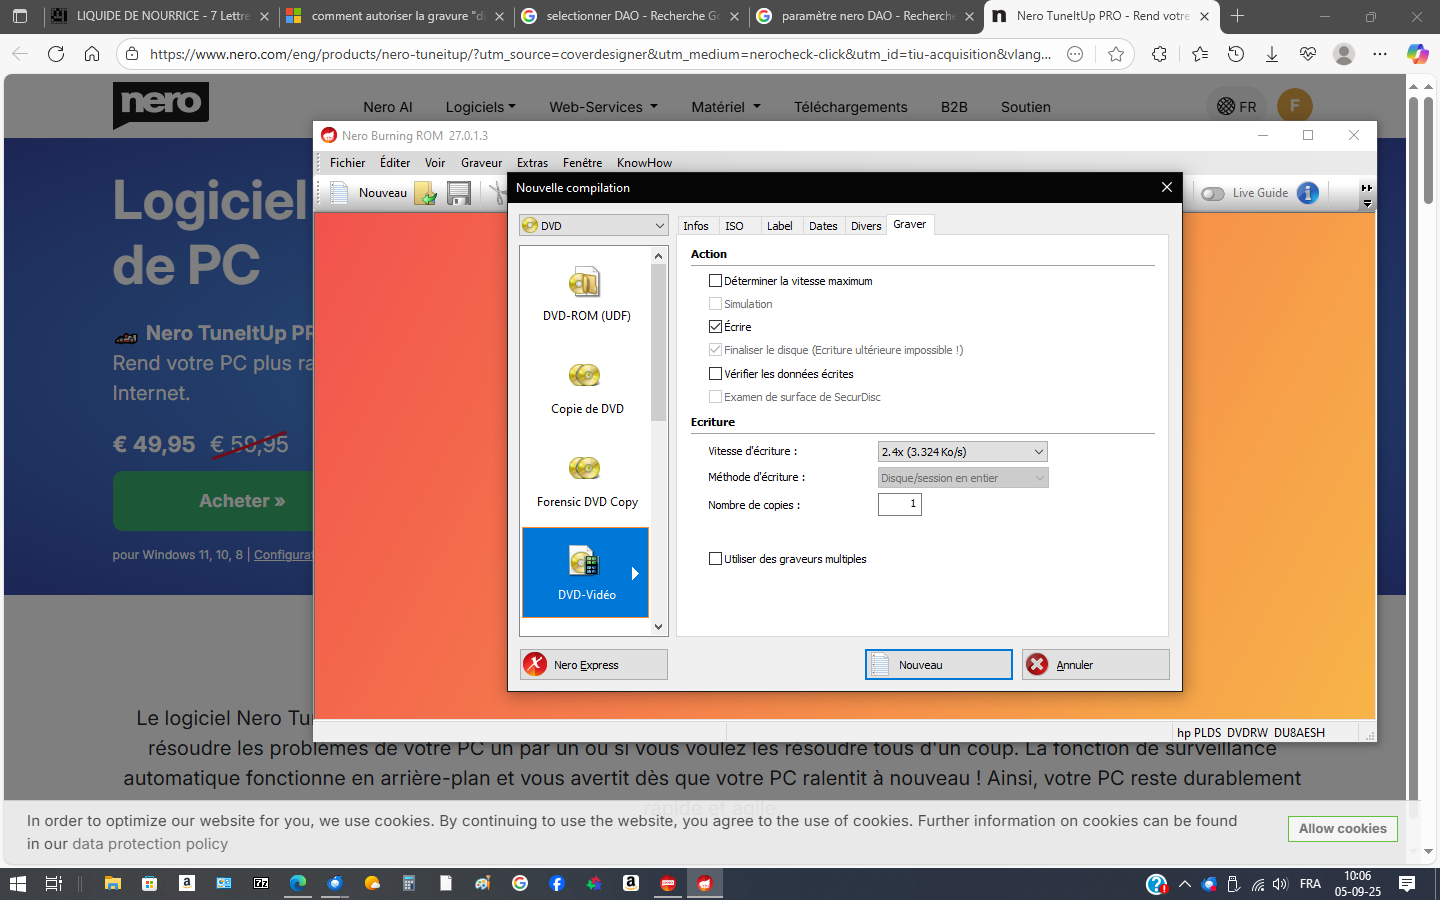Screen dimensions: 1440x900
Task: Choose the Copie de DVD icon
Action: 586,388
